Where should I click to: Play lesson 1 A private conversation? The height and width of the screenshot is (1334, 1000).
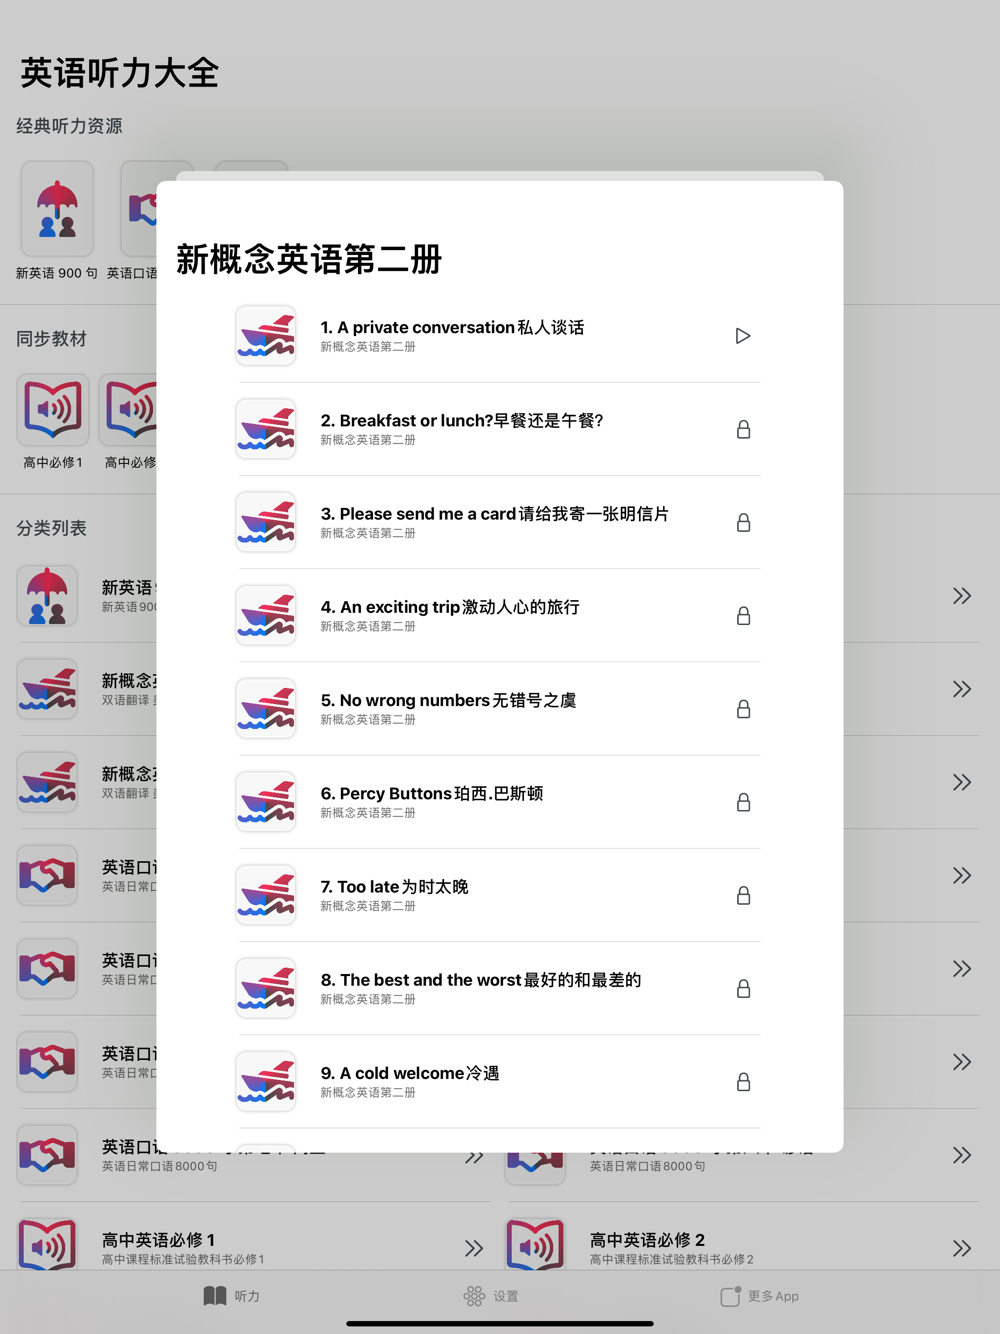tap(743, 336)
